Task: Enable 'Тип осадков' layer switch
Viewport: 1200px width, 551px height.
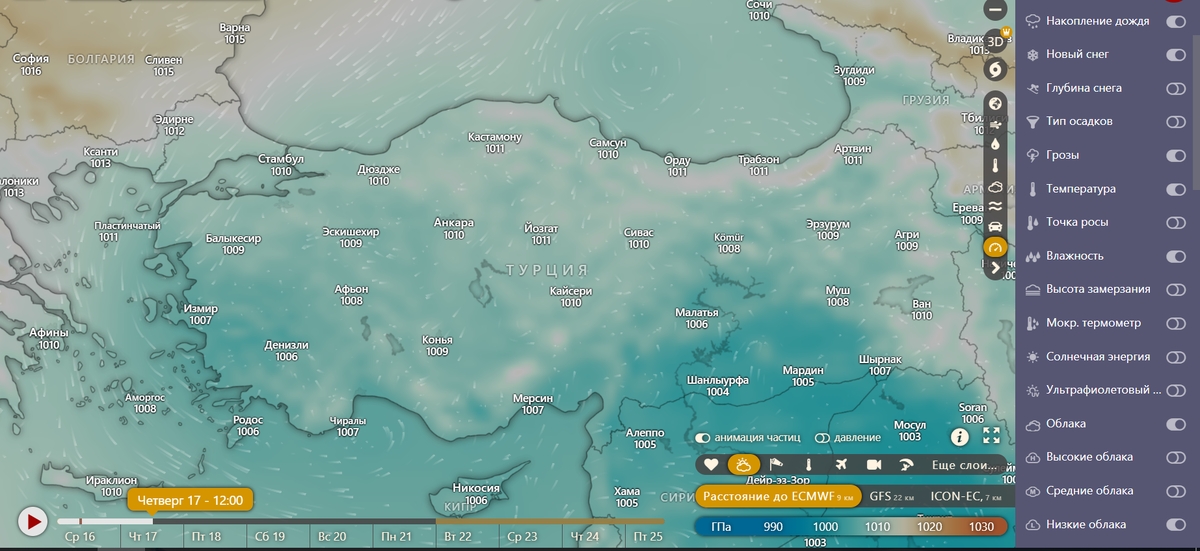Action: coord(1176,121)
